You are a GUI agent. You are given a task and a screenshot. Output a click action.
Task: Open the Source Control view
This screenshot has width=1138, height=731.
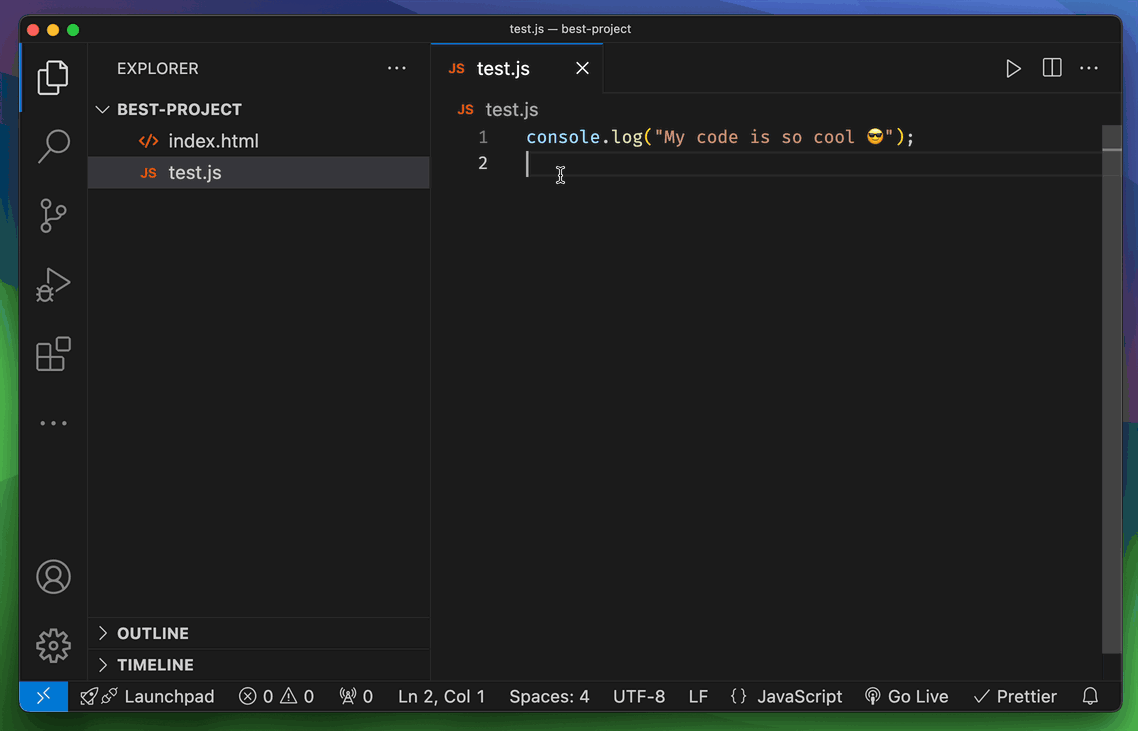click(x=53, y=216)
